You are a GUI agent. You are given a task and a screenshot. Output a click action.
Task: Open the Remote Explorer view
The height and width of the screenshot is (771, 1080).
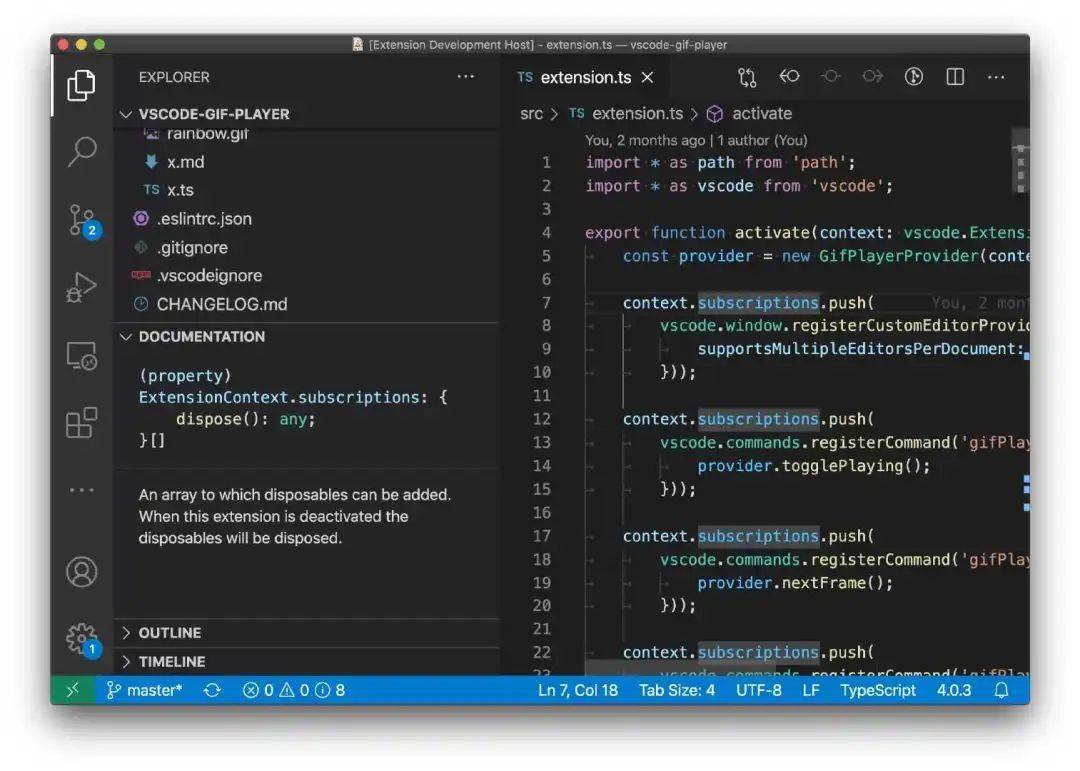click(81, 356)
